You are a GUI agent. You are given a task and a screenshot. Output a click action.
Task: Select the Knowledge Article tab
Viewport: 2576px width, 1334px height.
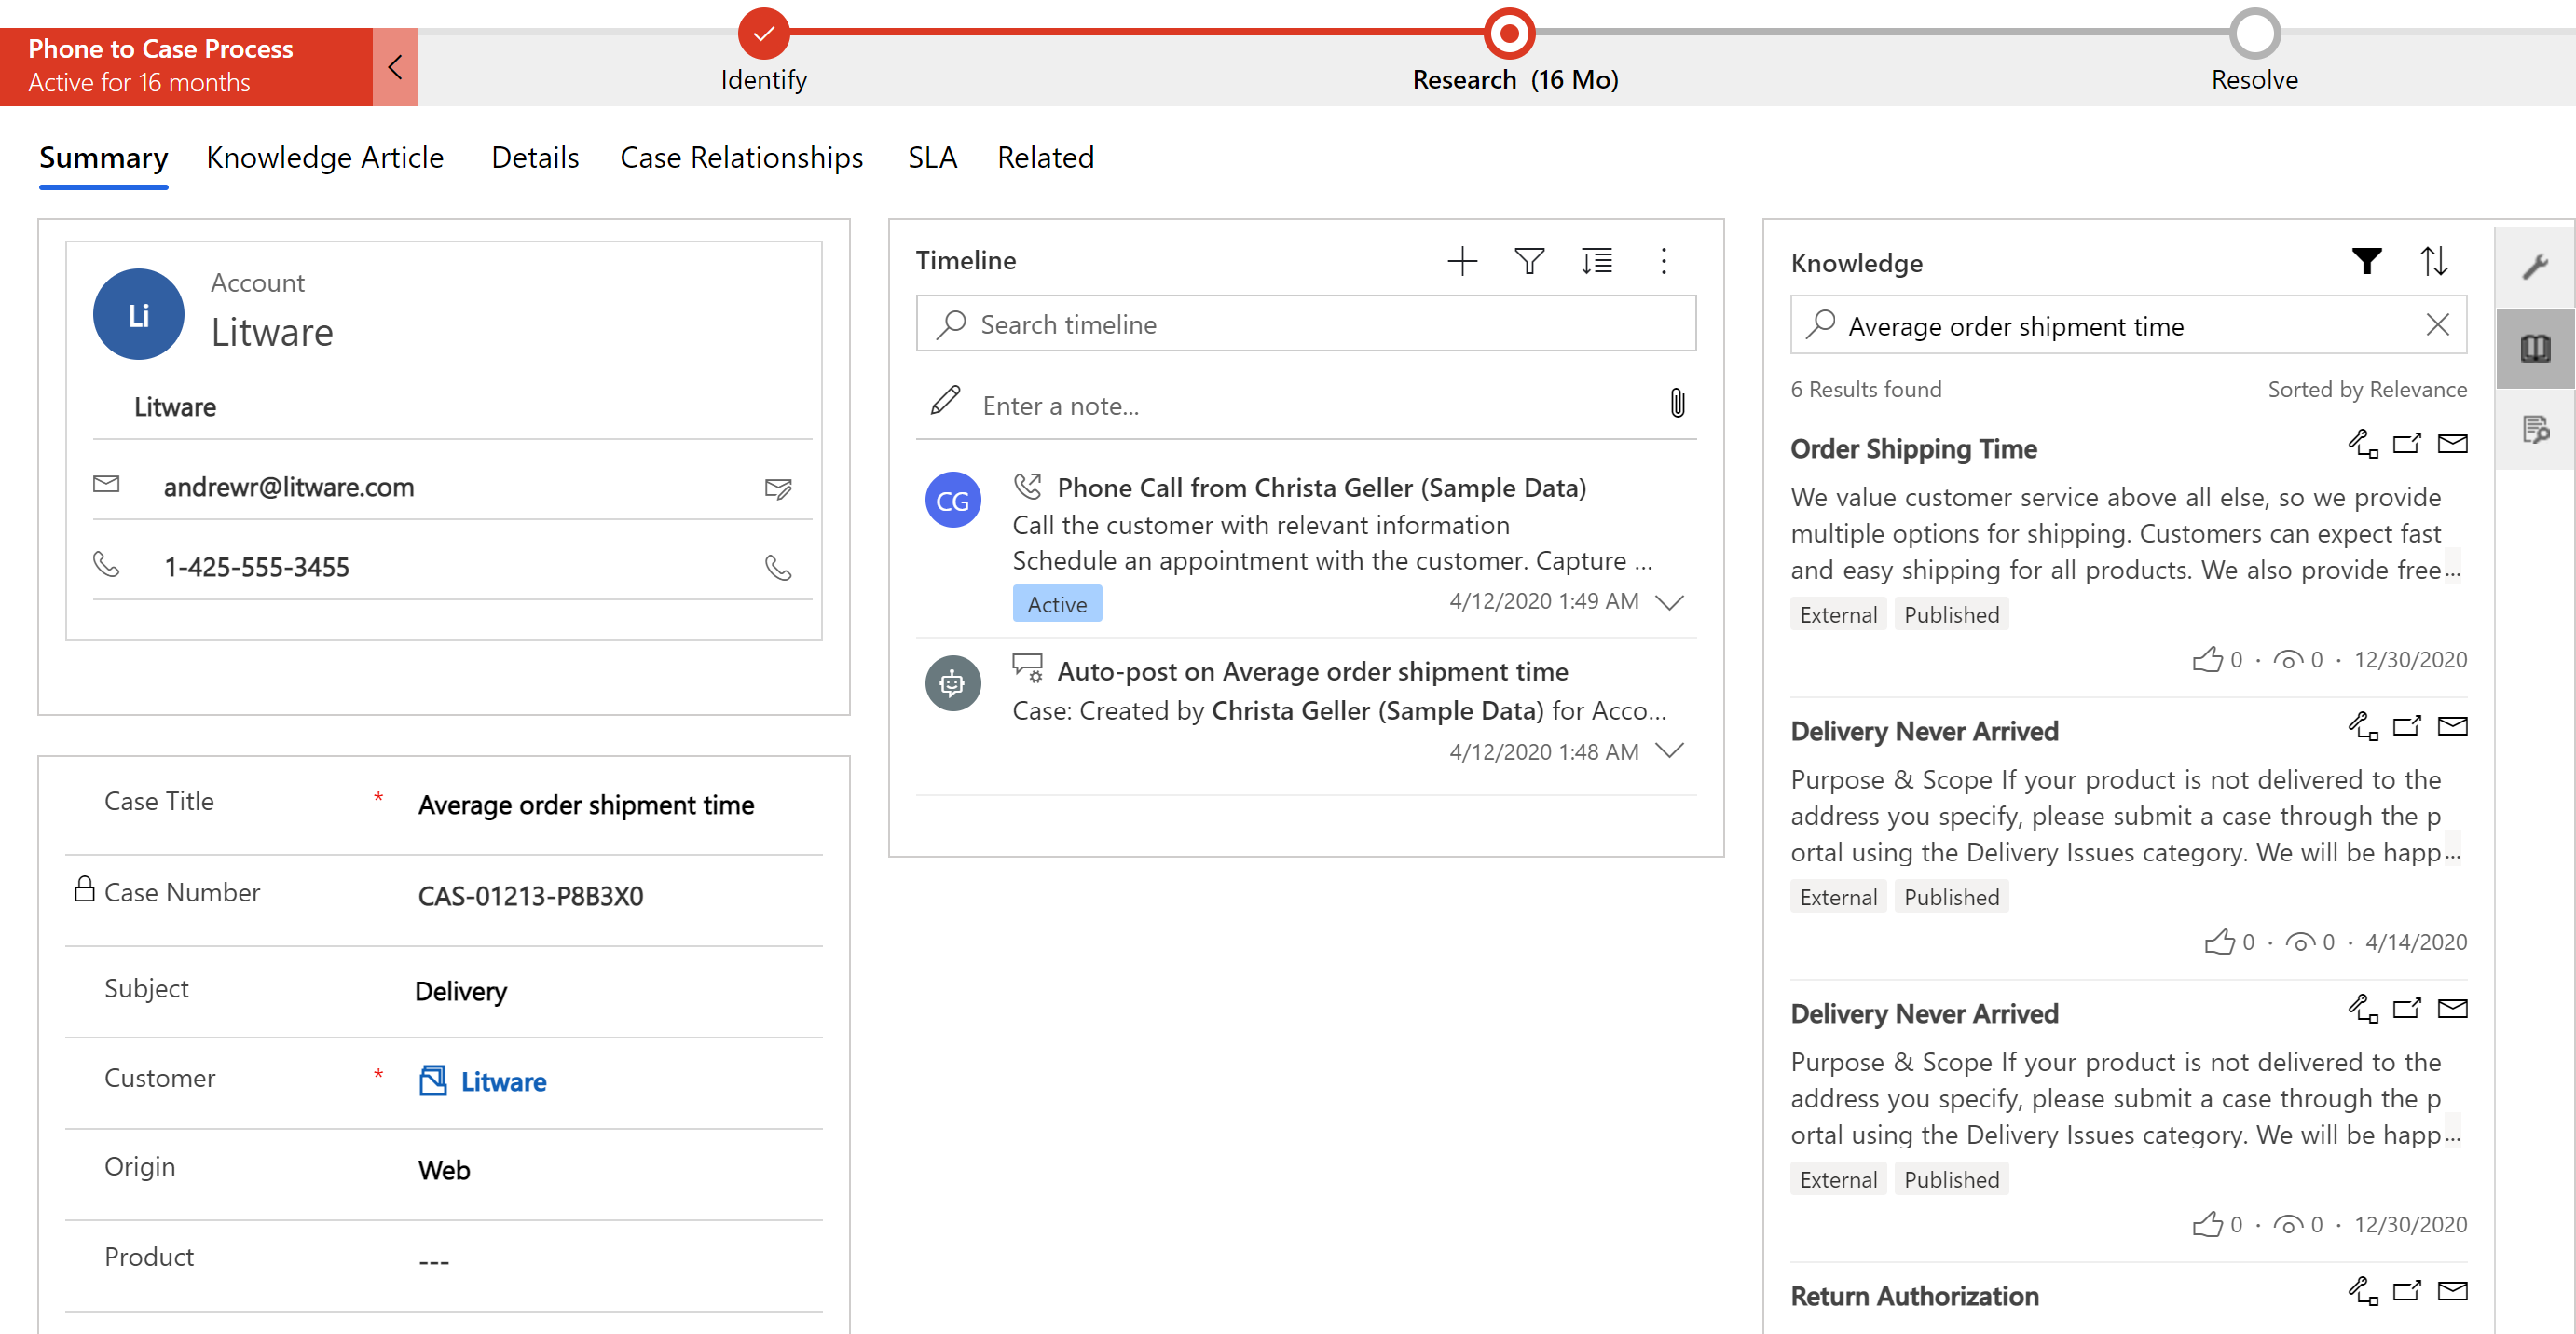[x=326, y=157]
